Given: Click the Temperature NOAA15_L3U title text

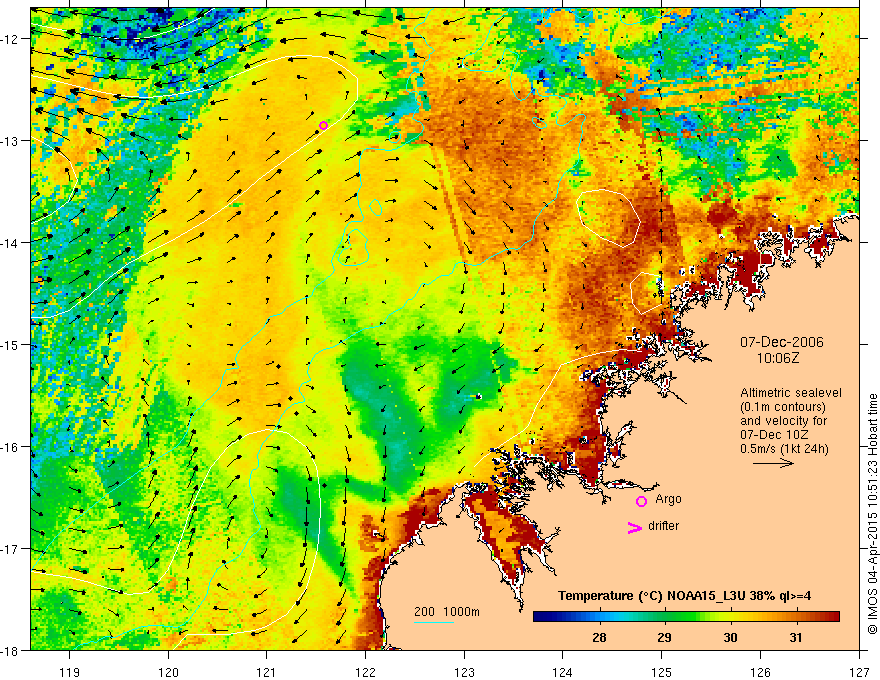Looking at the screenshot, I should (x=684, y=595).
